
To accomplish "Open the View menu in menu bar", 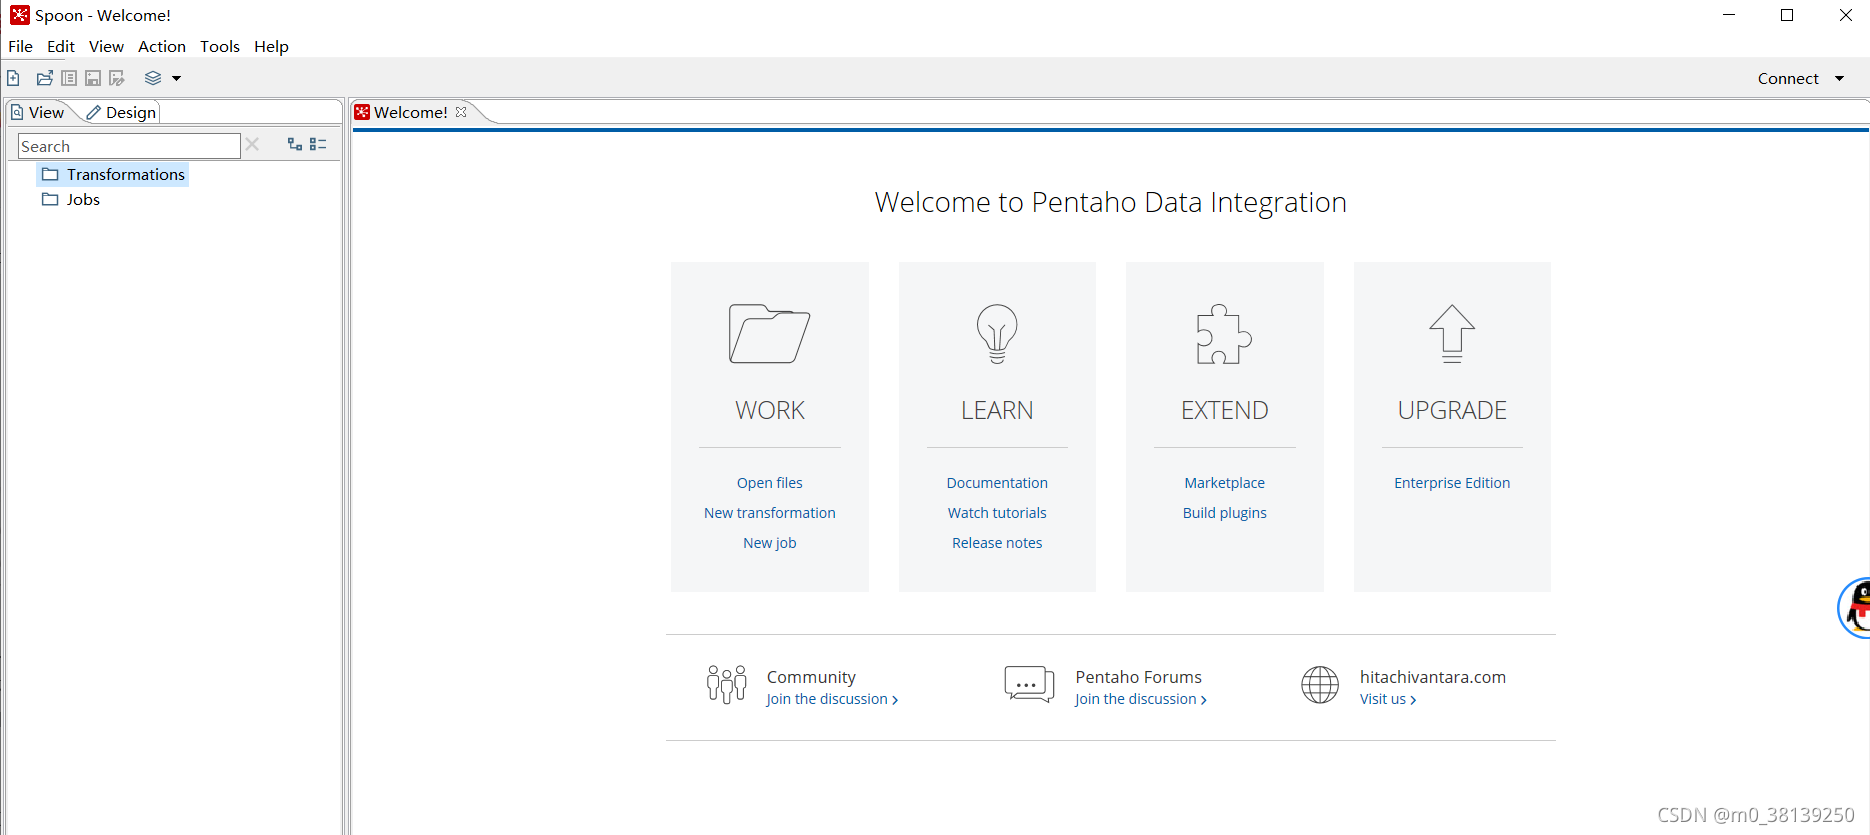I will pyautogui.click(x=106, y=46).
